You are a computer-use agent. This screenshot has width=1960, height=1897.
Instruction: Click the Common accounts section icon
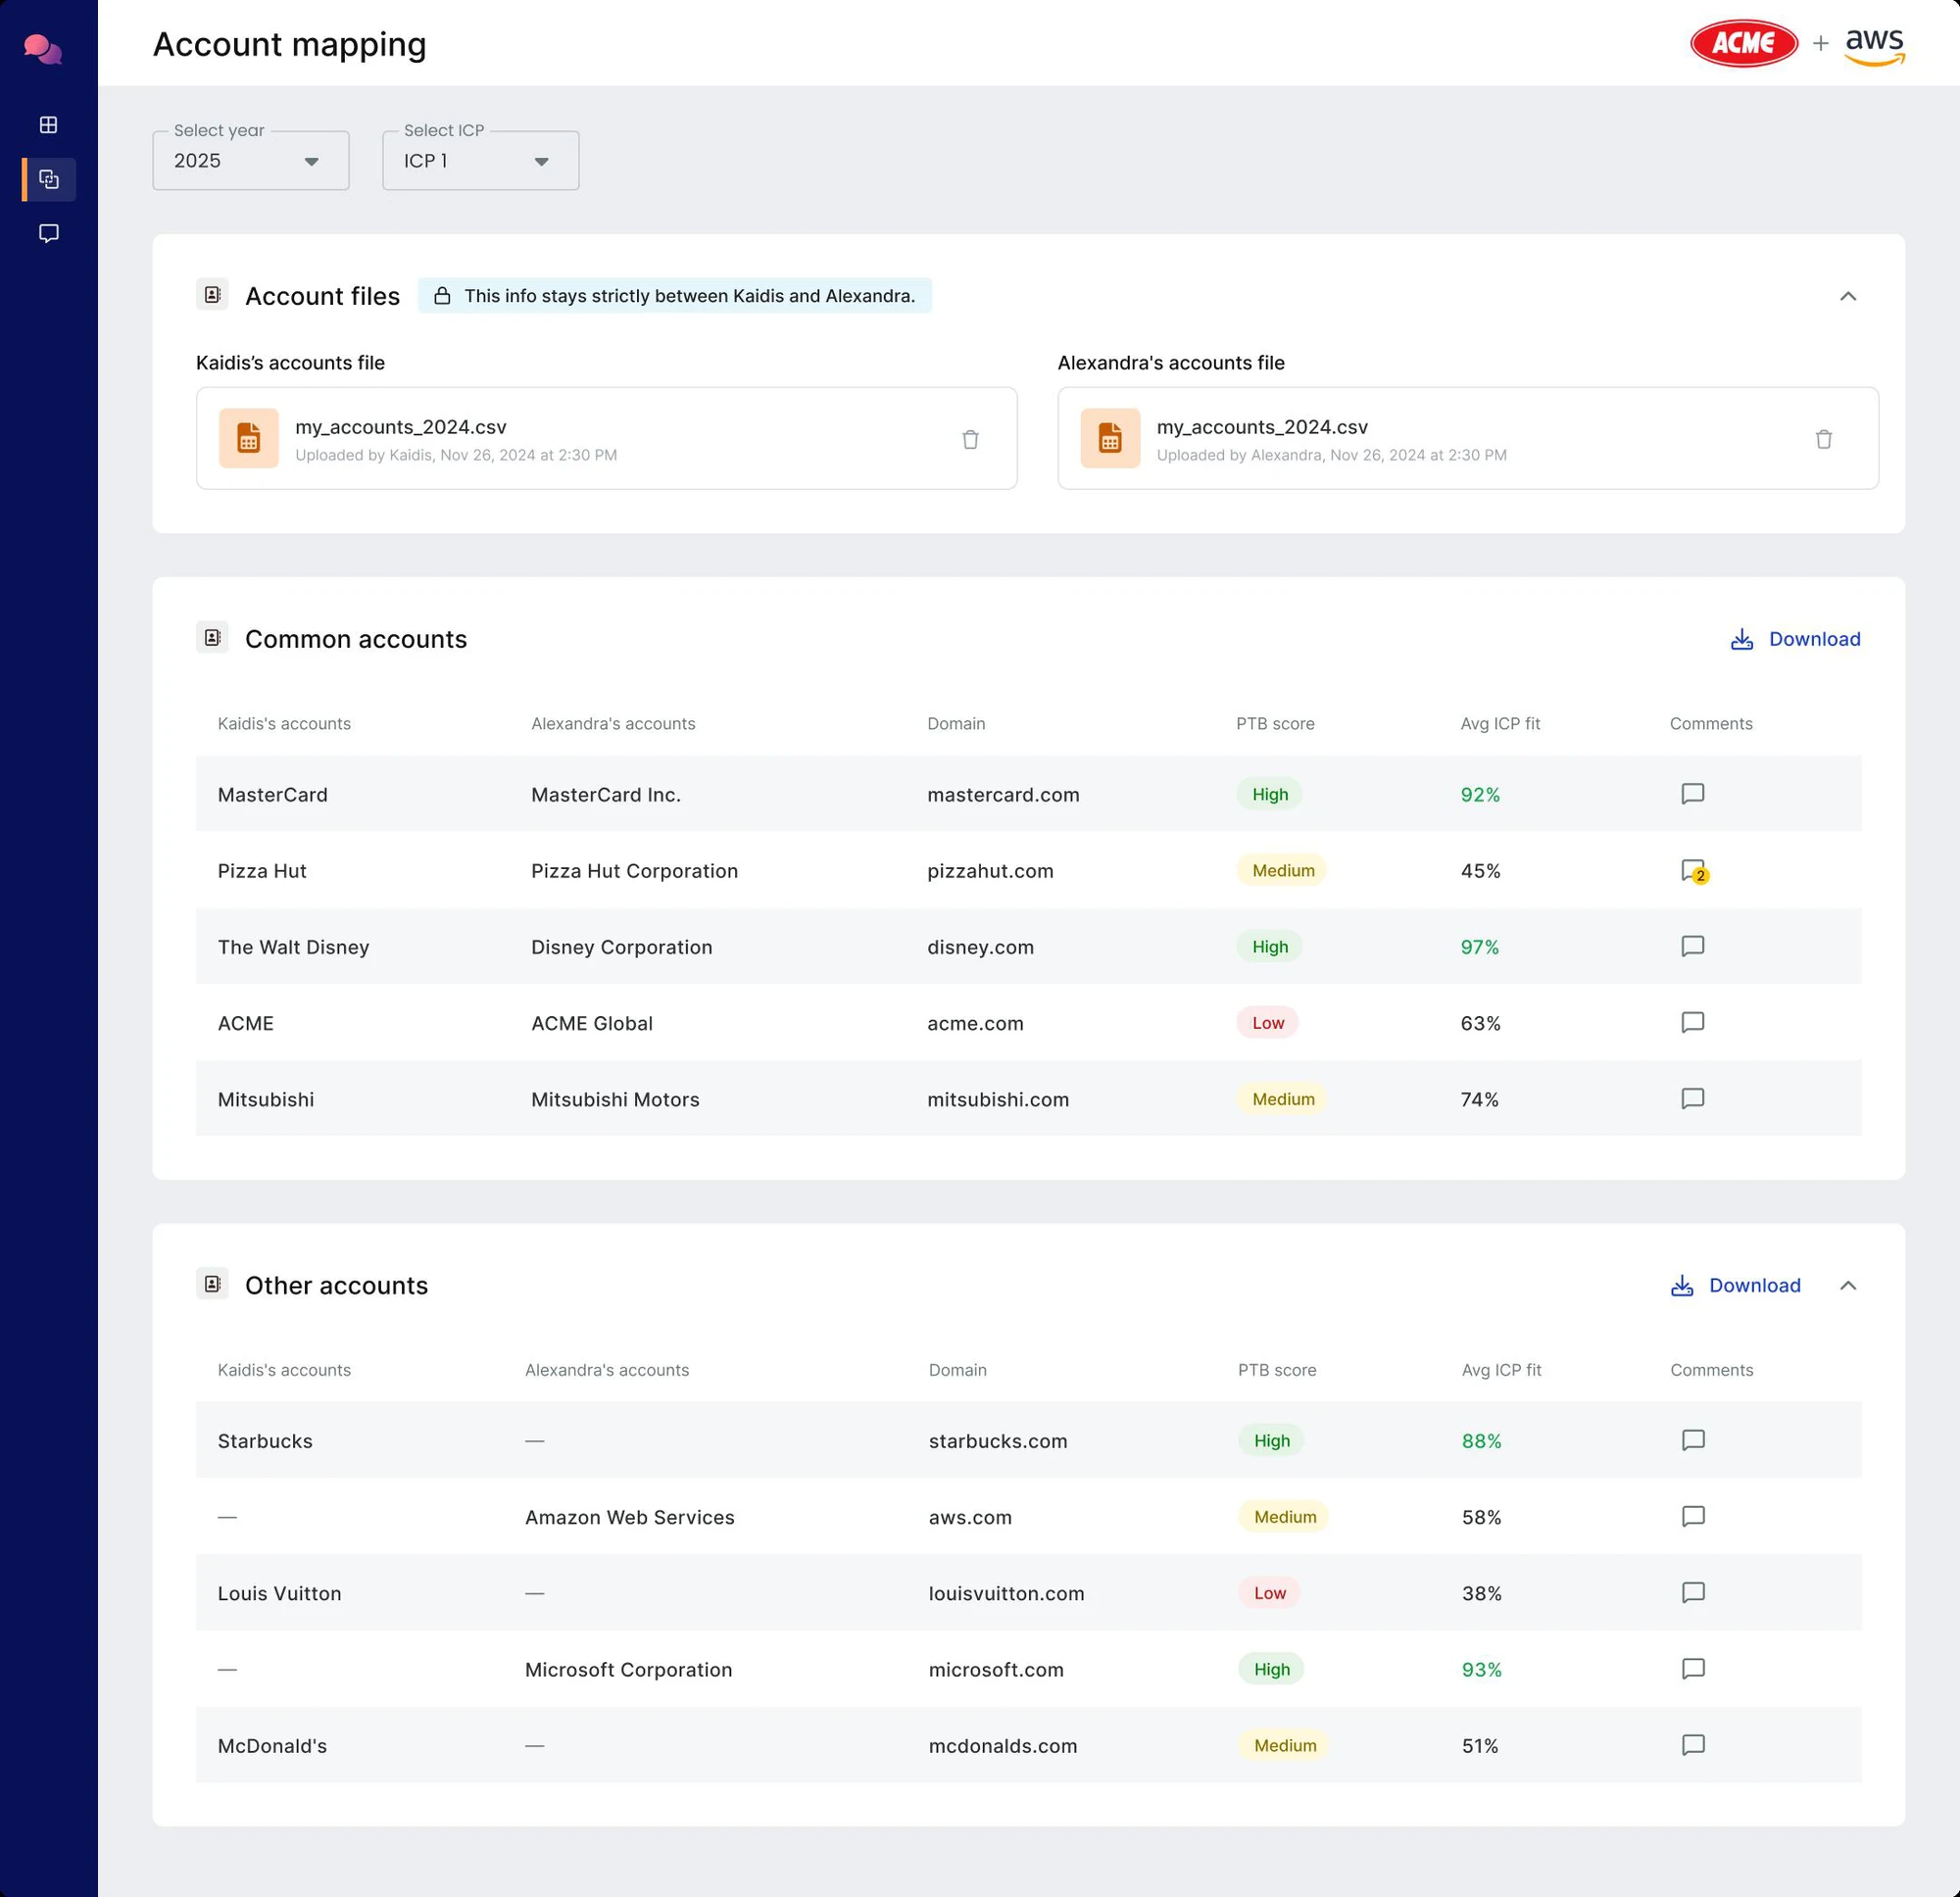[x=212, y=637]
